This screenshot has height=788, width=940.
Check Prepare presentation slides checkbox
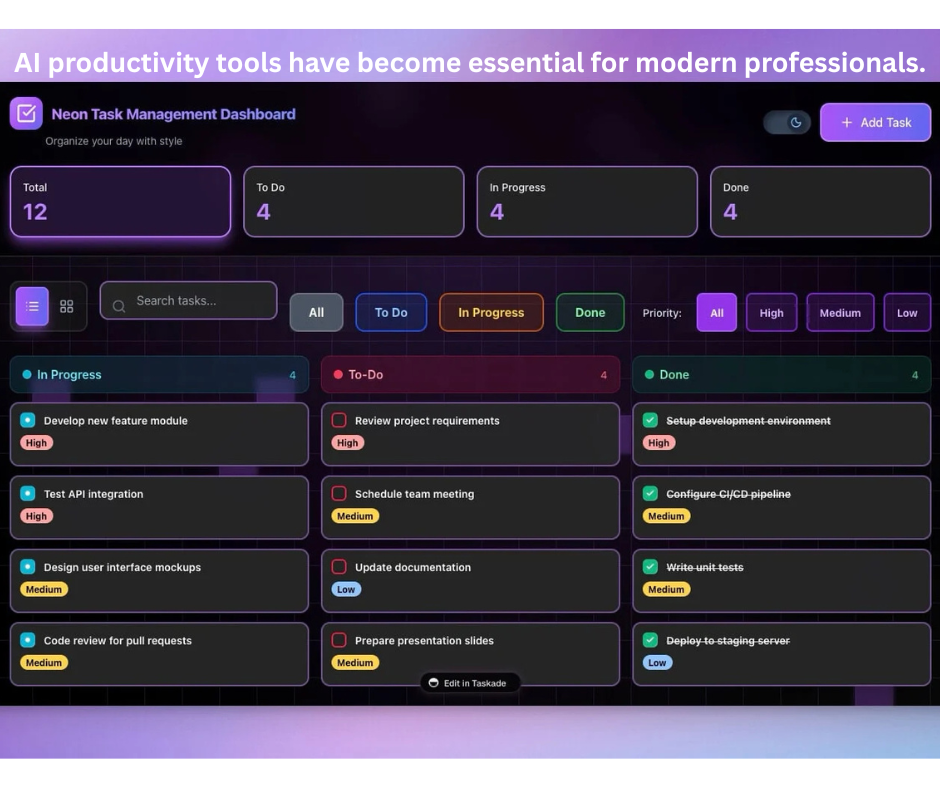tap(339, 640)
